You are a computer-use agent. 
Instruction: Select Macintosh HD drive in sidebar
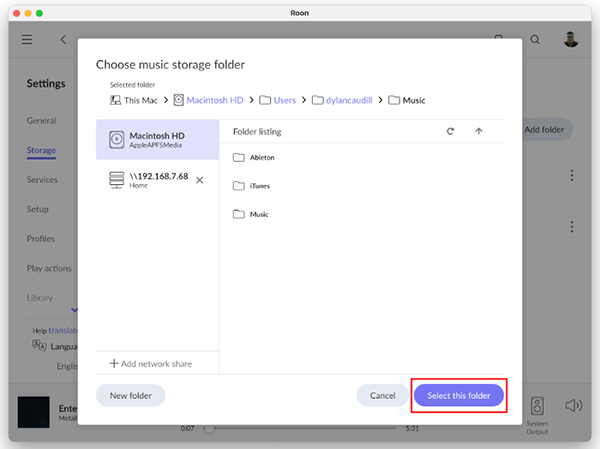tap(157, 140)
